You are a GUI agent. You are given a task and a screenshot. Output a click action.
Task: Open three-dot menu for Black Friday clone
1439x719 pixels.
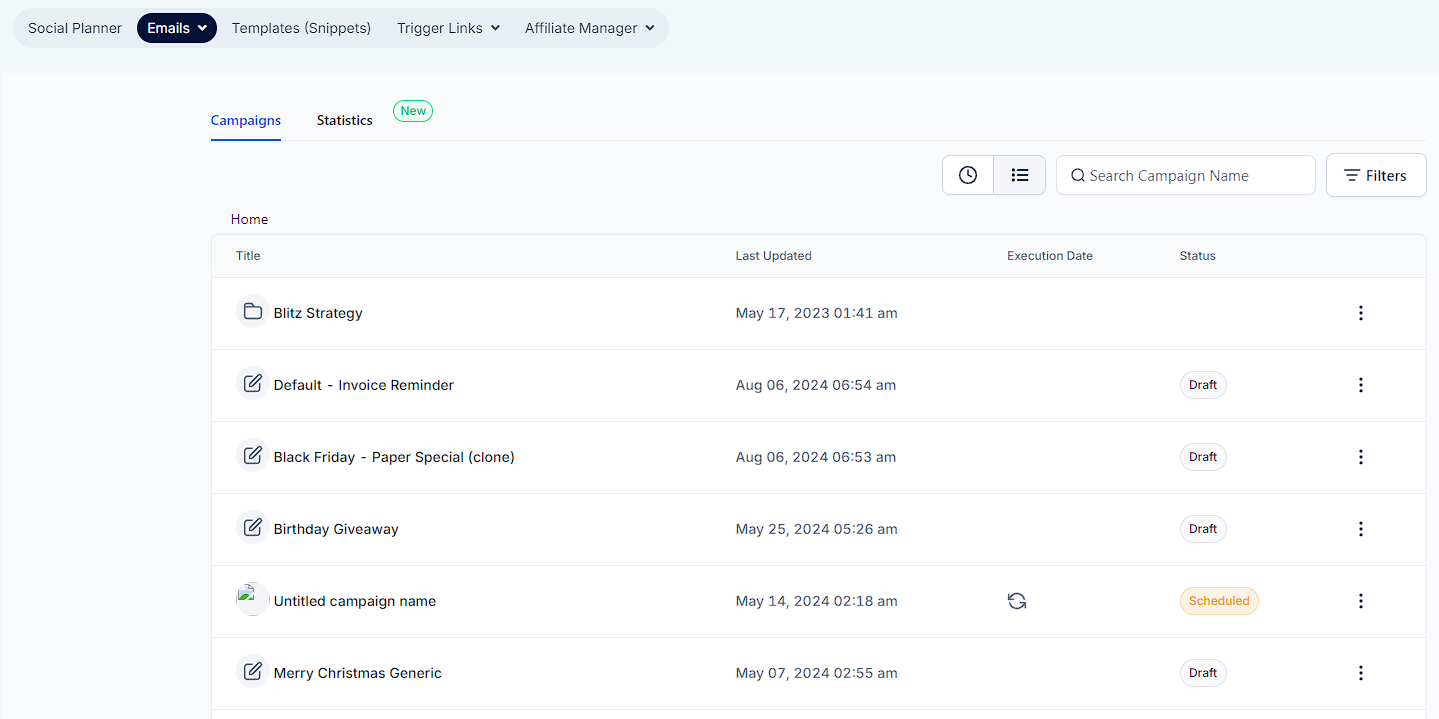coord(1360,457)
